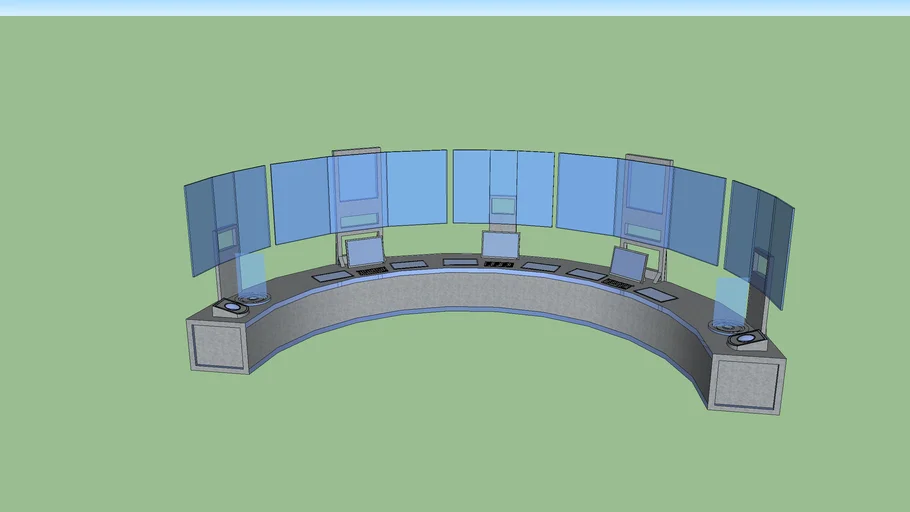
Task: Select the left laptop screen on the console
Action: [366, 251]
